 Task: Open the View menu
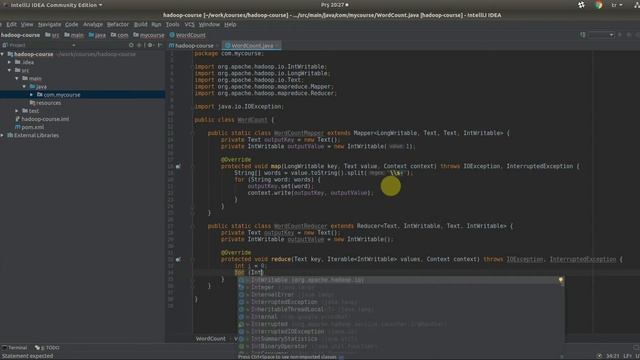pos(27,24)
